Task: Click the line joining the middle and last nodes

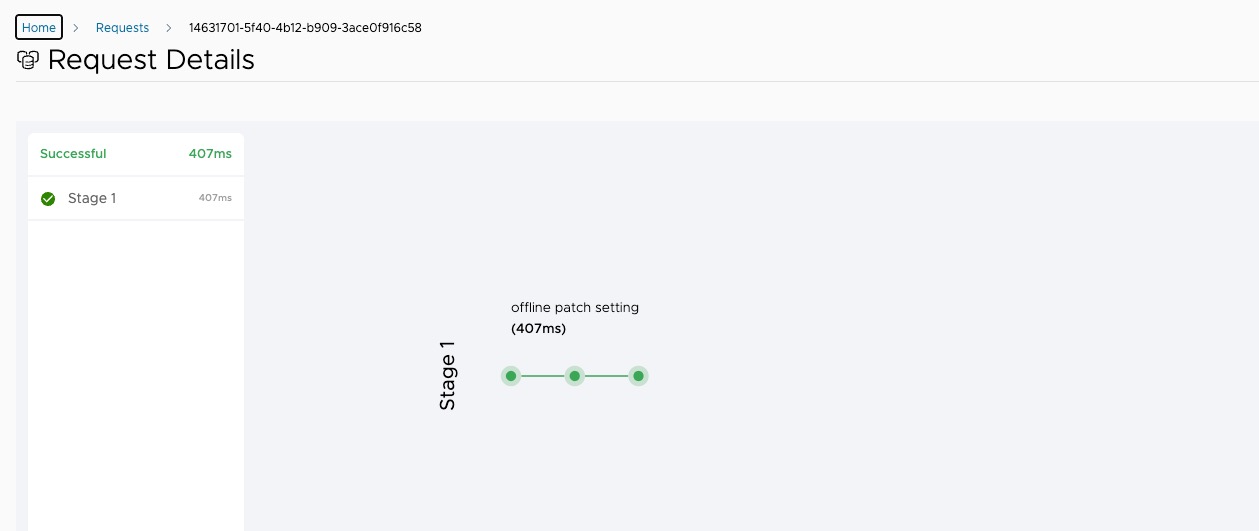Action: [606, 376]
